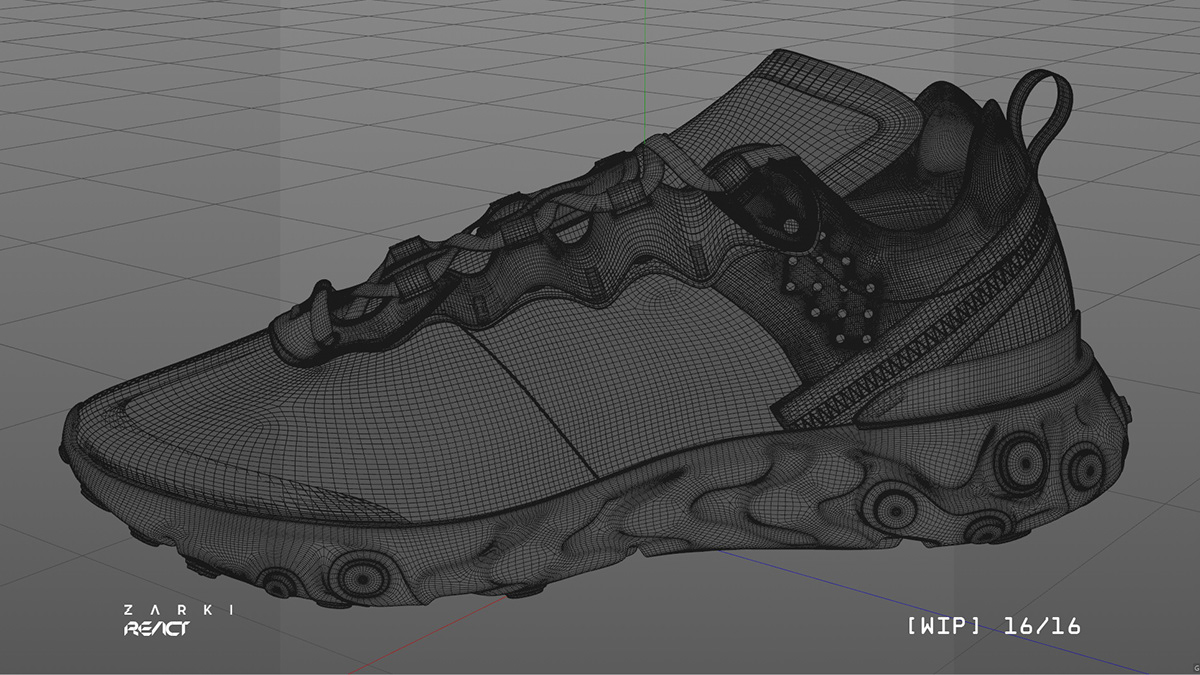The image size is (1200, 675).
Task: Click the small G badge in bottom-right corner
Action: click(1196, 668)
